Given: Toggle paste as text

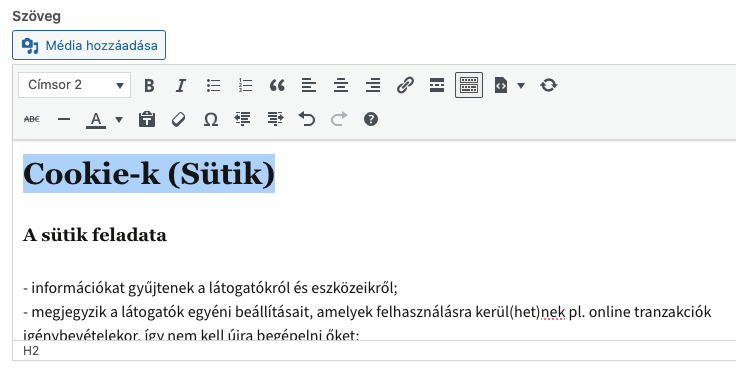Looking at the screenshot, I should (x=147, y=119).
